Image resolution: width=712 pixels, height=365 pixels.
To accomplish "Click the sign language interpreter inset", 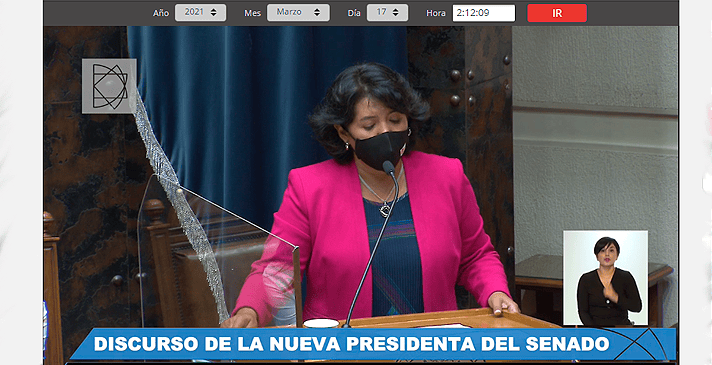I will click(606, 278).
